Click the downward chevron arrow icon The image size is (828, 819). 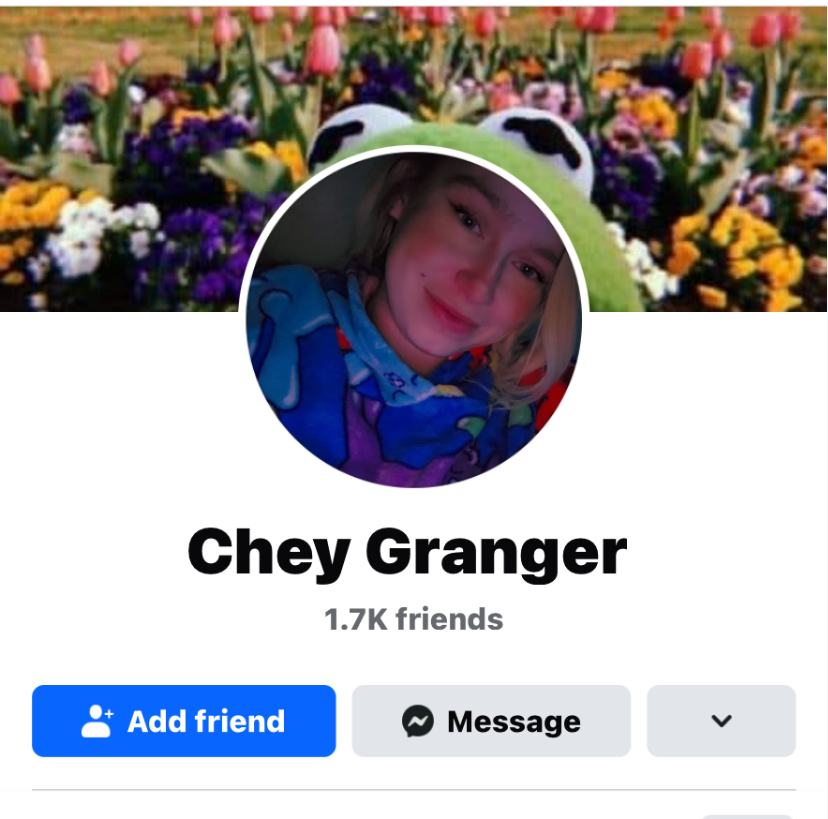[x=721, y=721]
